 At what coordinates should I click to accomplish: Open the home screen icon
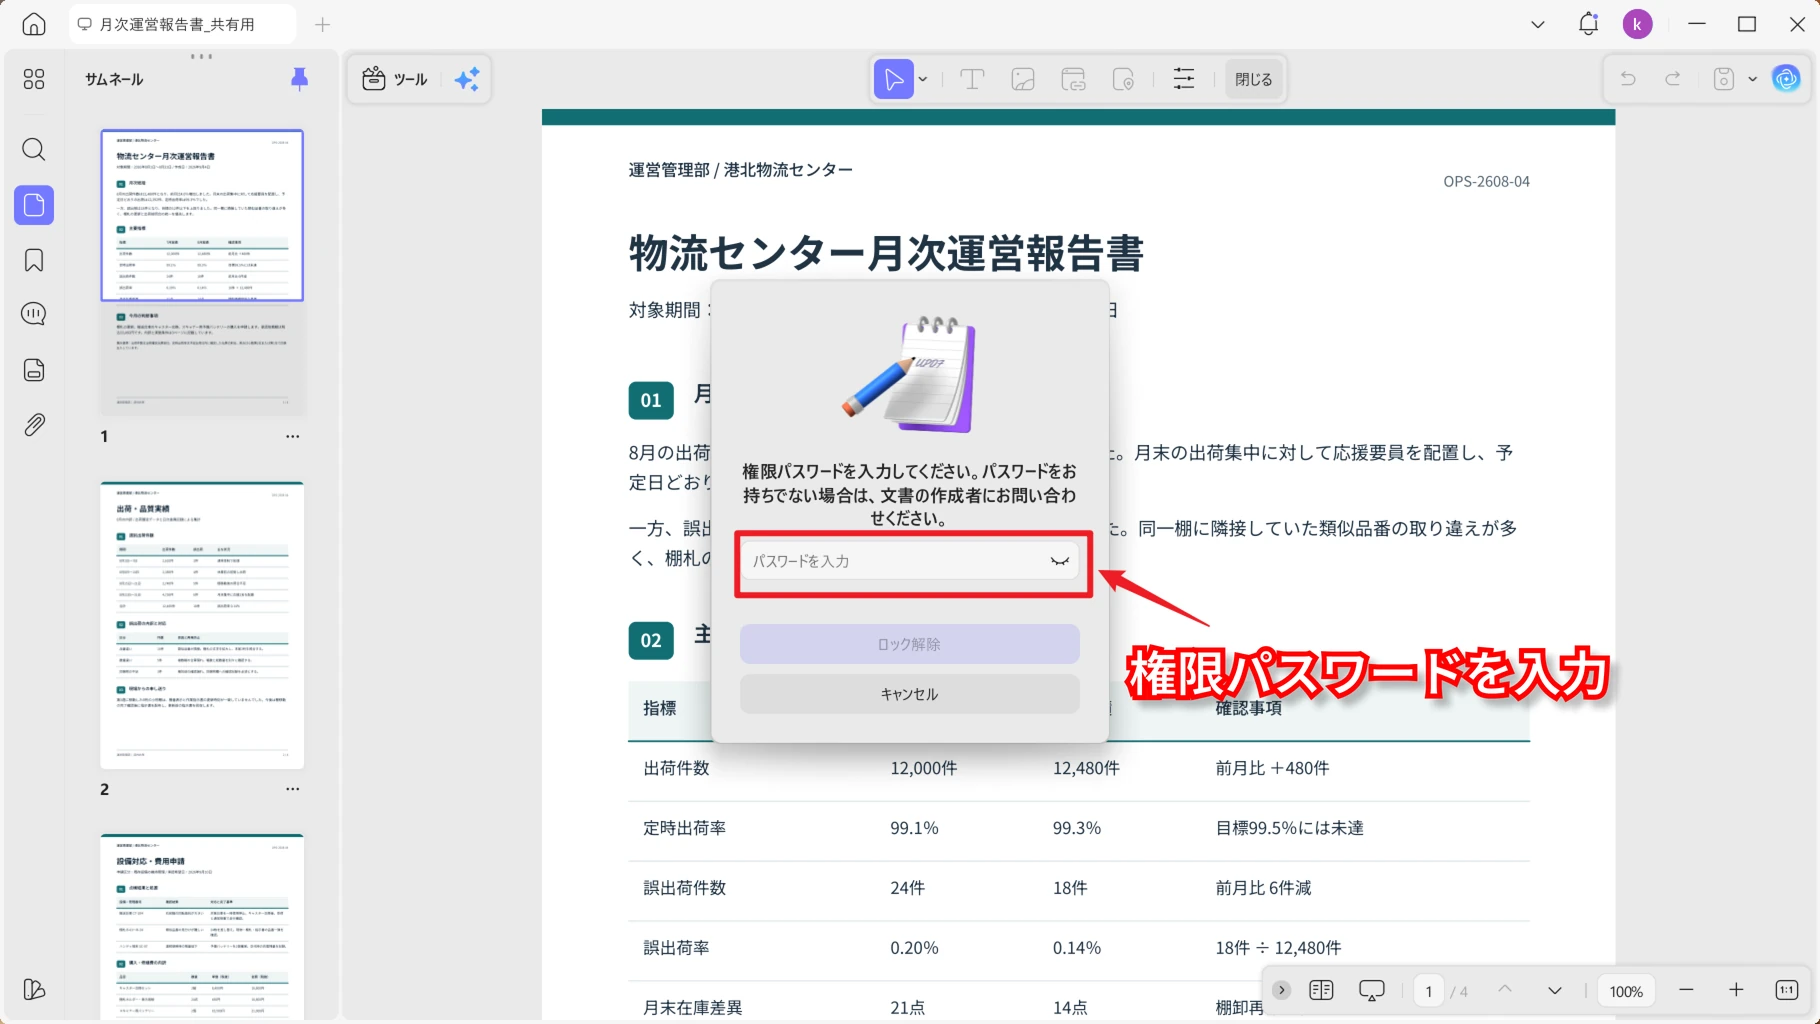click(x=34, y=24)
